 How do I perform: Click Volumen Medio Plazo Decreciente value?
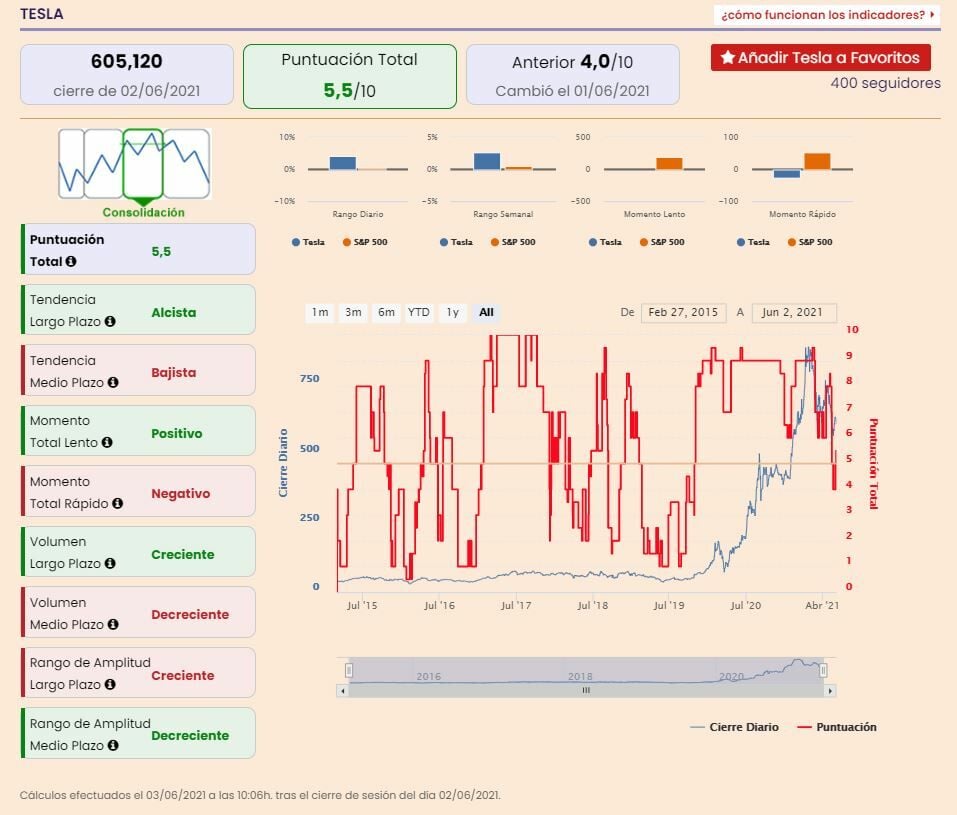pos(190,615)
